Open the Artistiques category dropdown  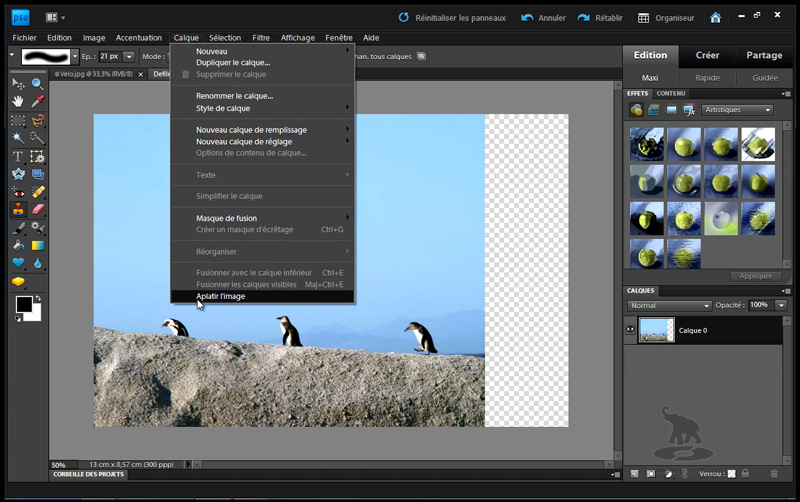[738, 110]
